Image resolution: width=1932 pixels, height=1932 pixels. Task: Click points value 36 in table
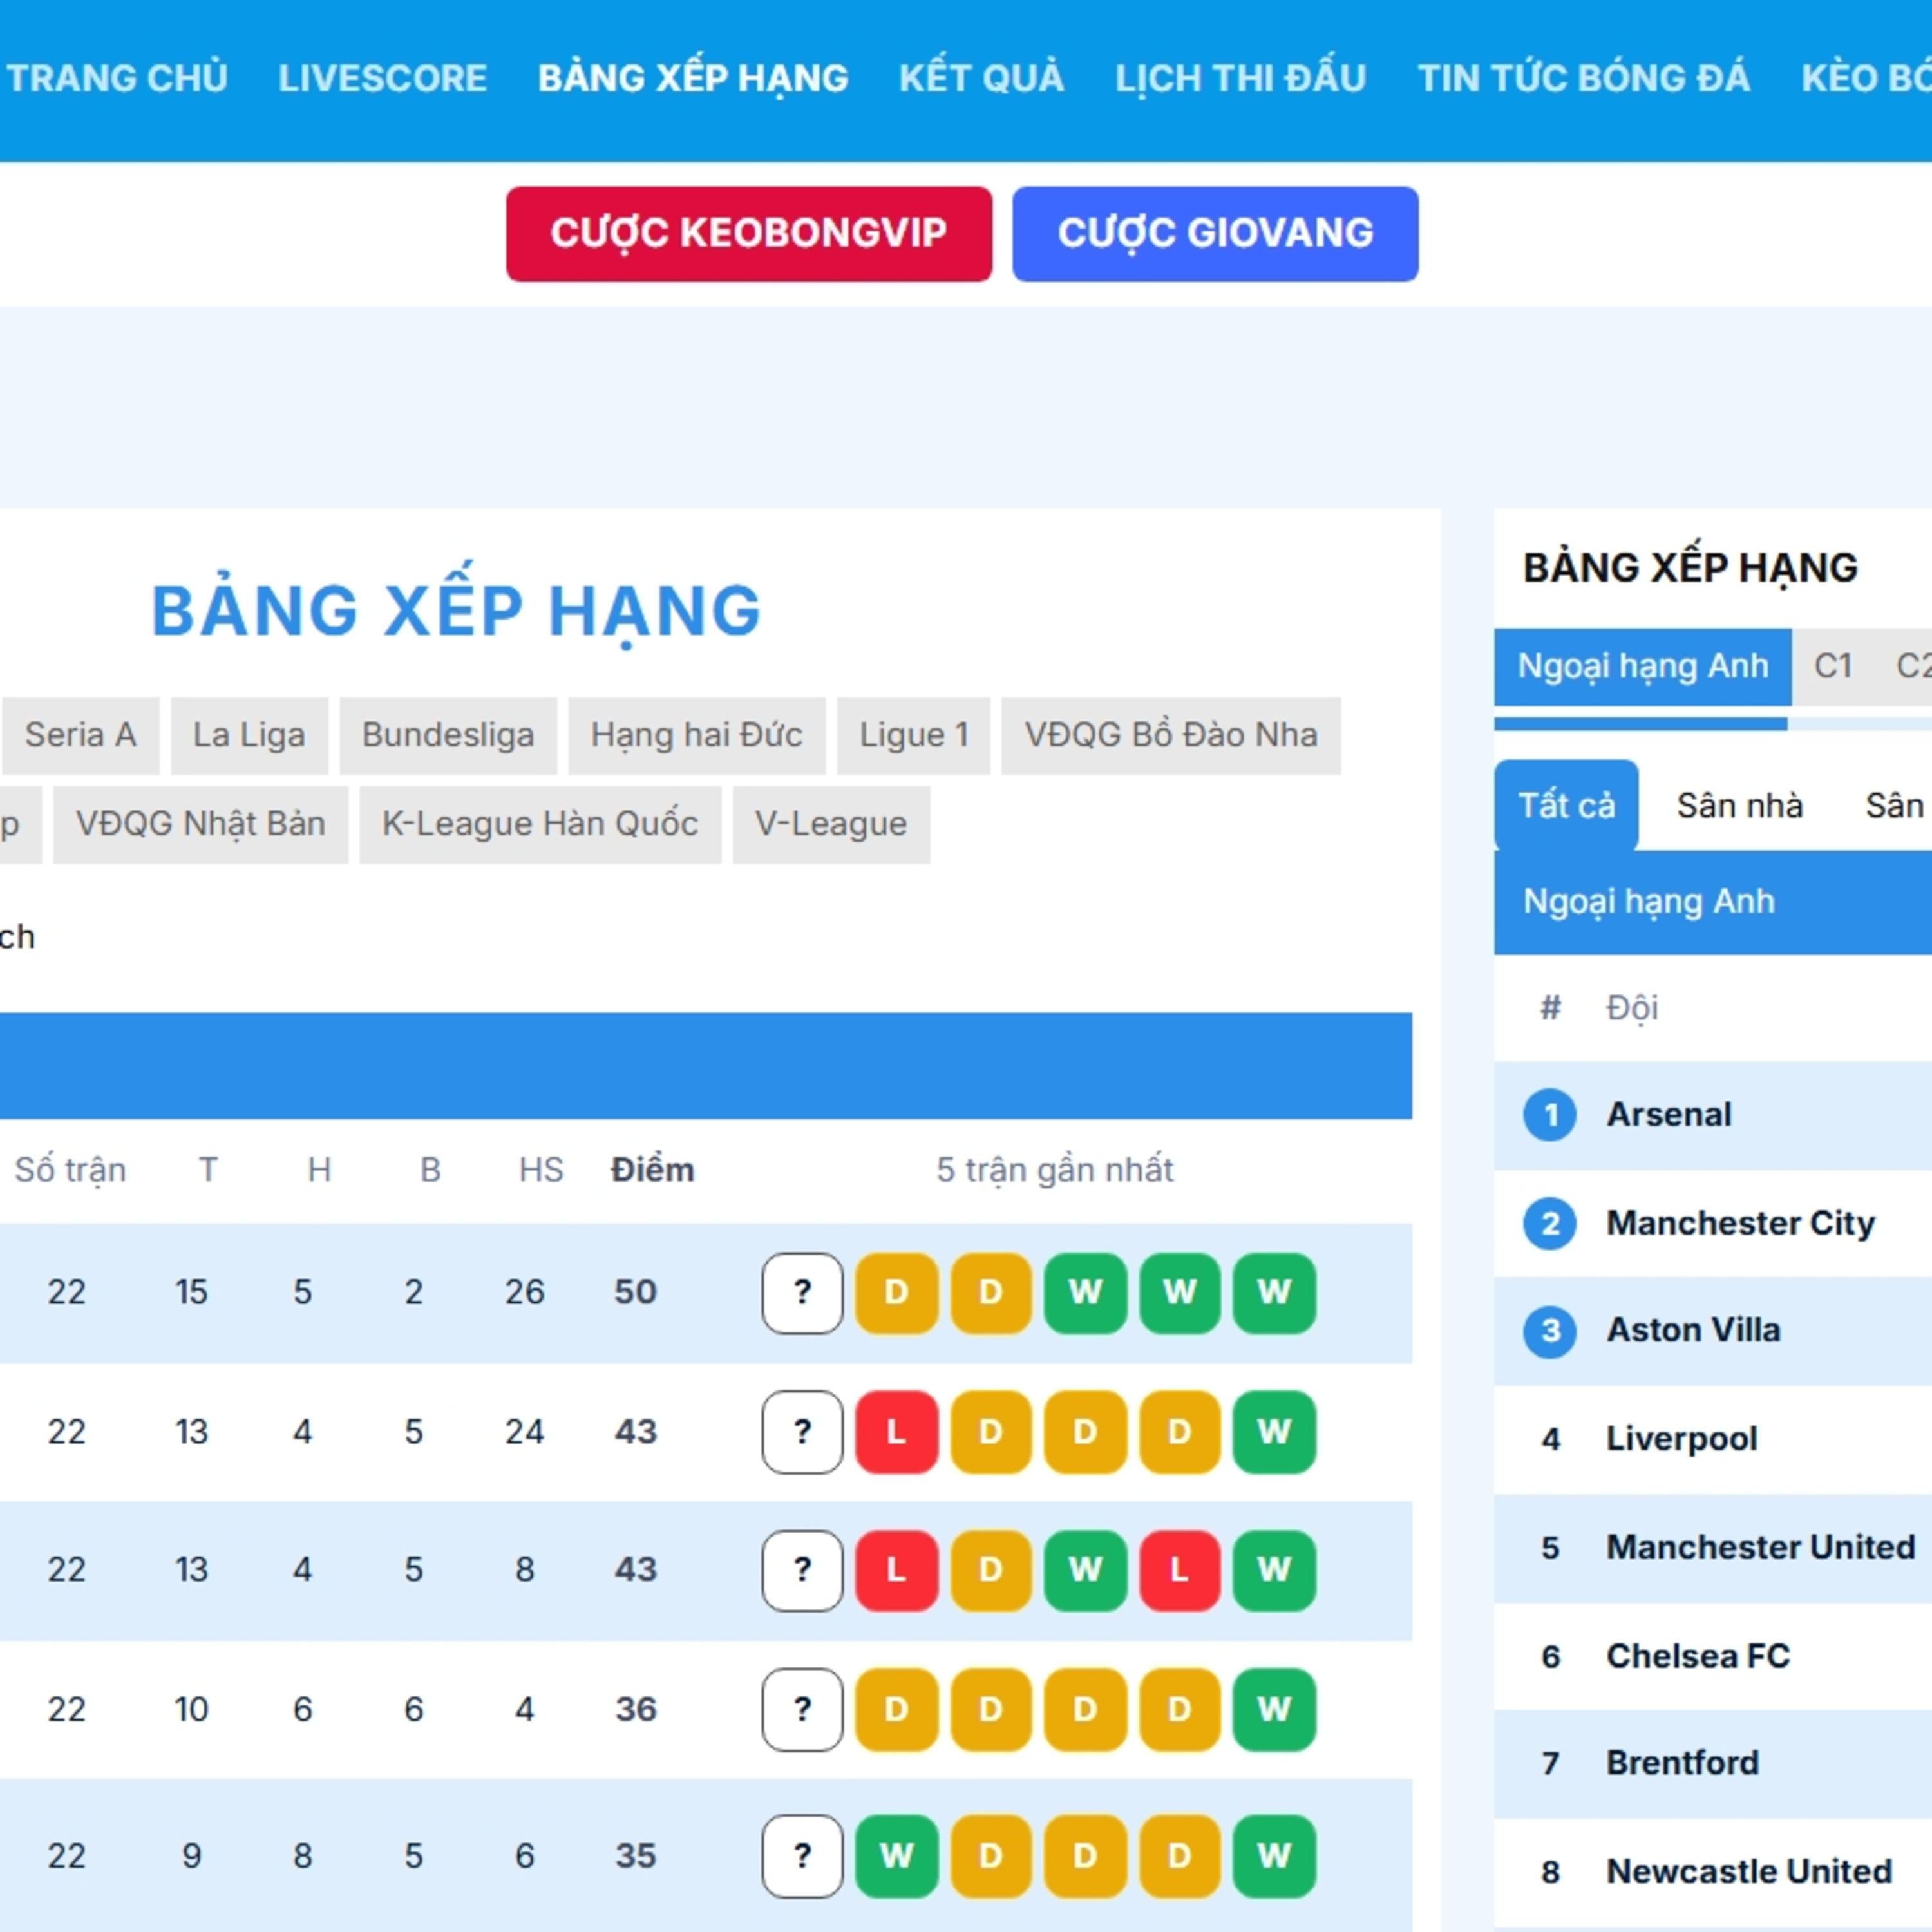[x=635, y=1709]
